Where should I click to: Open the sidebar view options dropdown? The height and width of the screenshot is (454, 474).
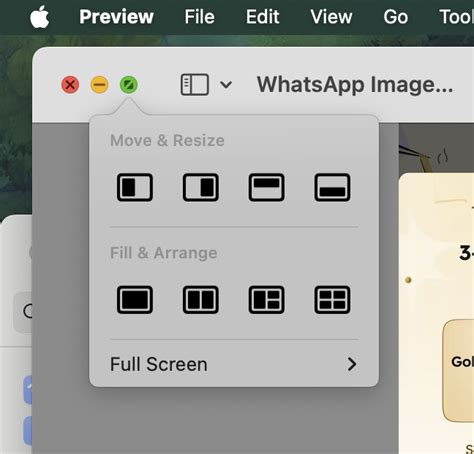(x=226, y=85)
